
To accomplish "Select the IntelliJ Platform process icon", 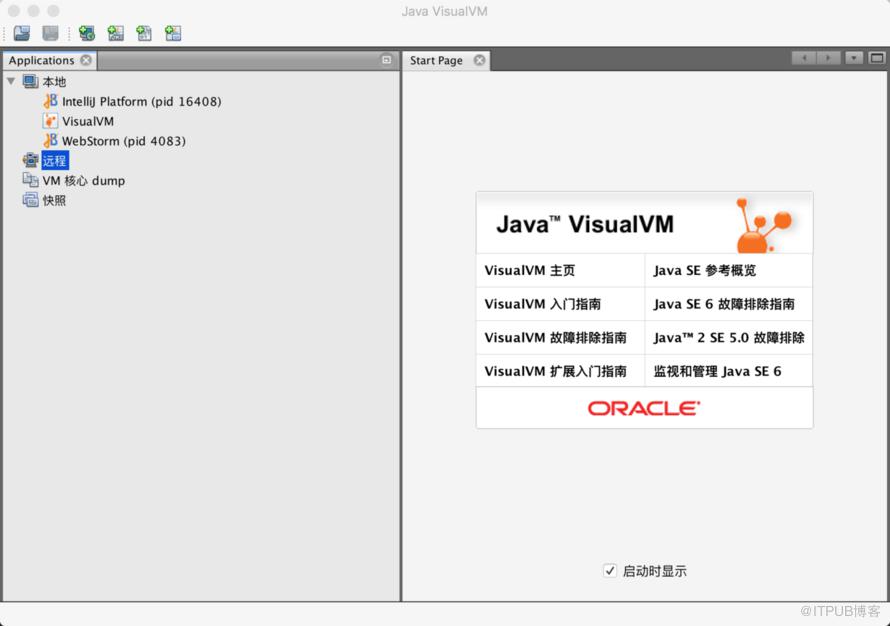I will tap(51, 102).
